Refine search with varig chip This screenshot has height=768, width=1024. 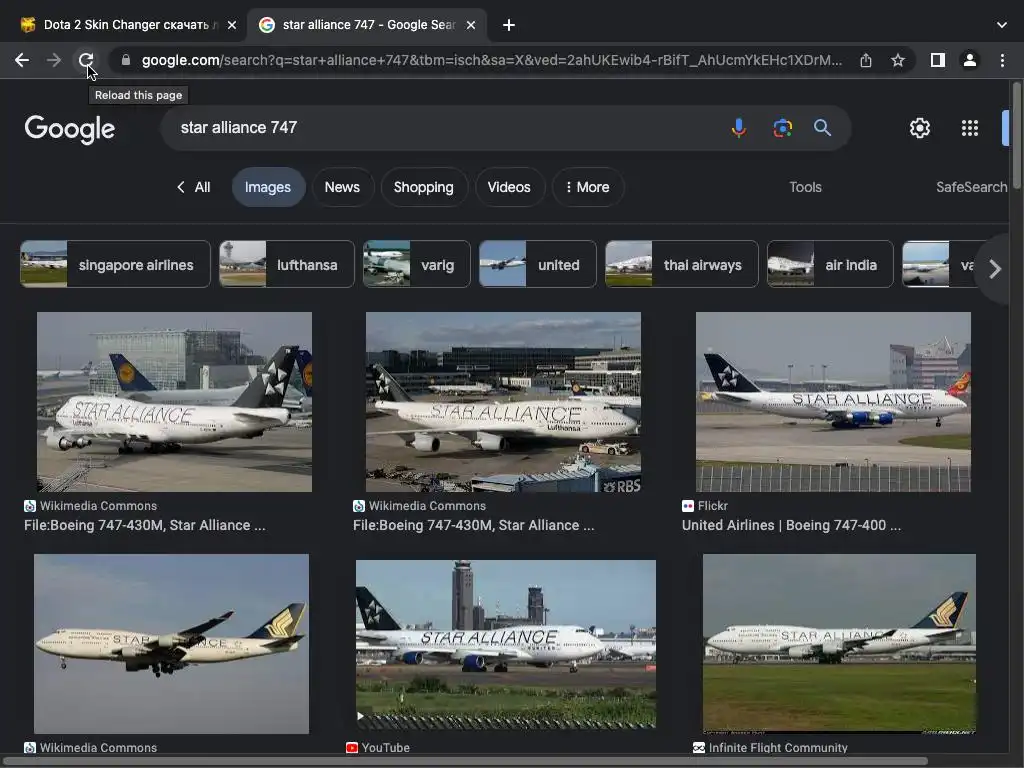pyautogui.click(x=417, y=264)
